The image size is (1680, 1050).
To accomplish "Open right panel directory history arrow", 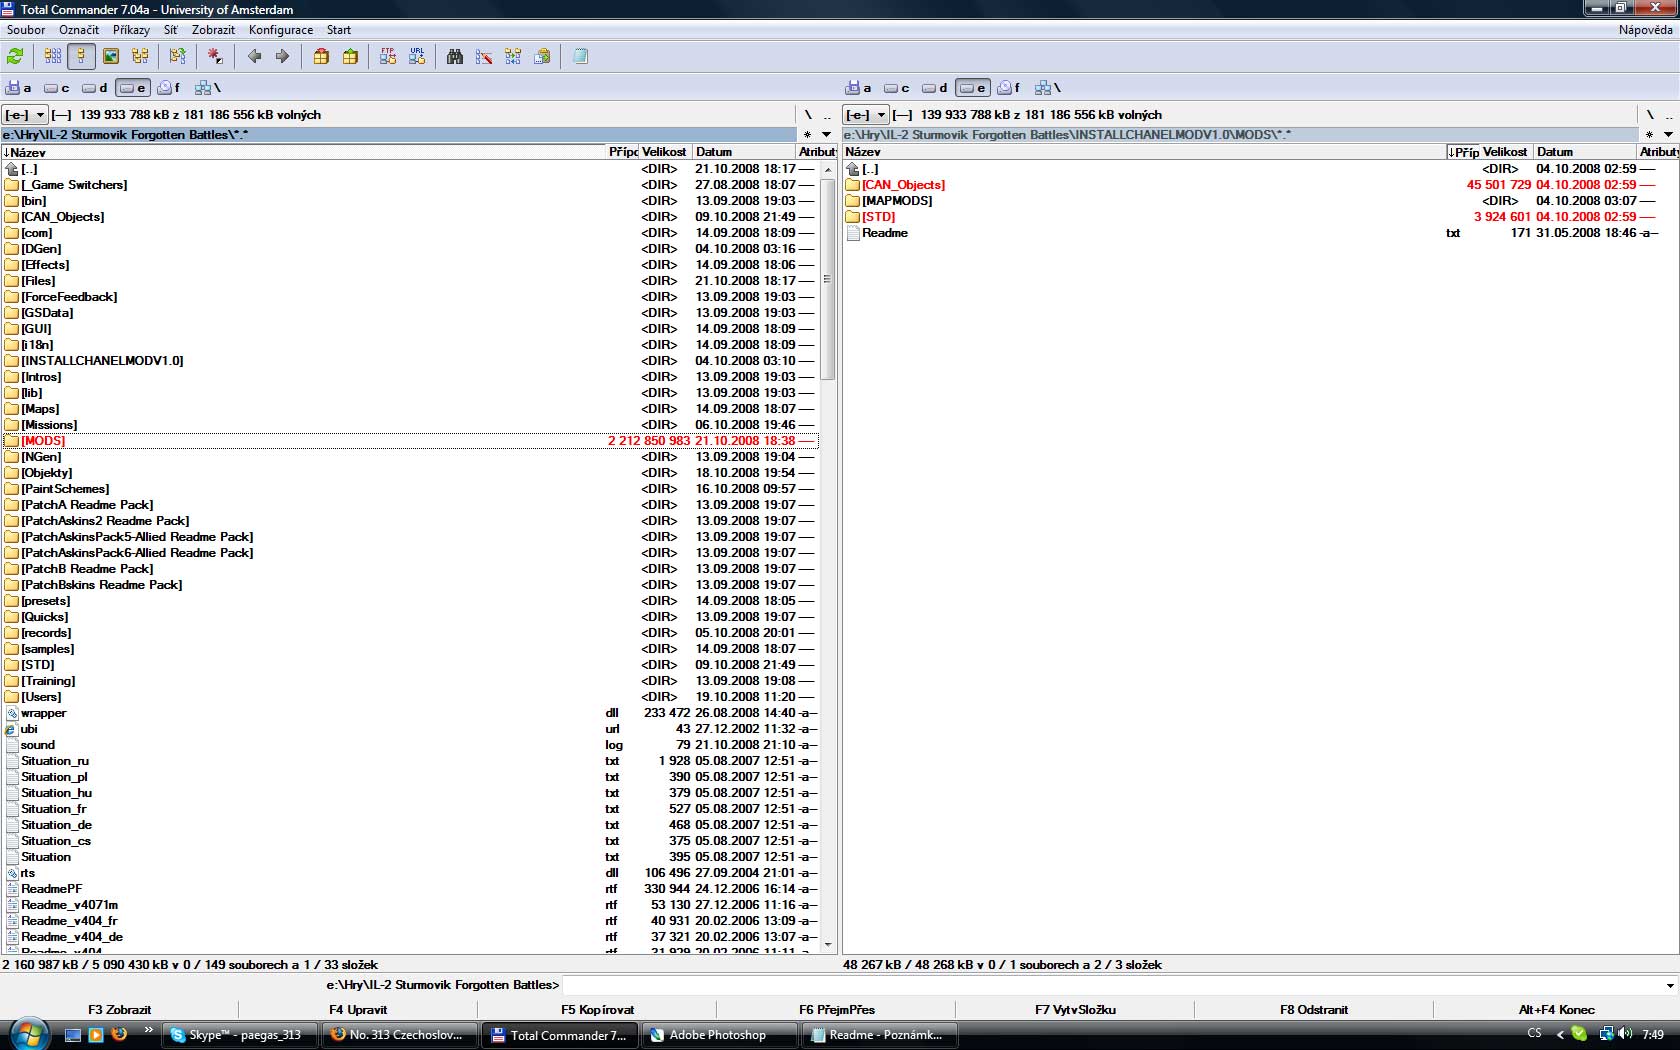I will [1668, 134].
